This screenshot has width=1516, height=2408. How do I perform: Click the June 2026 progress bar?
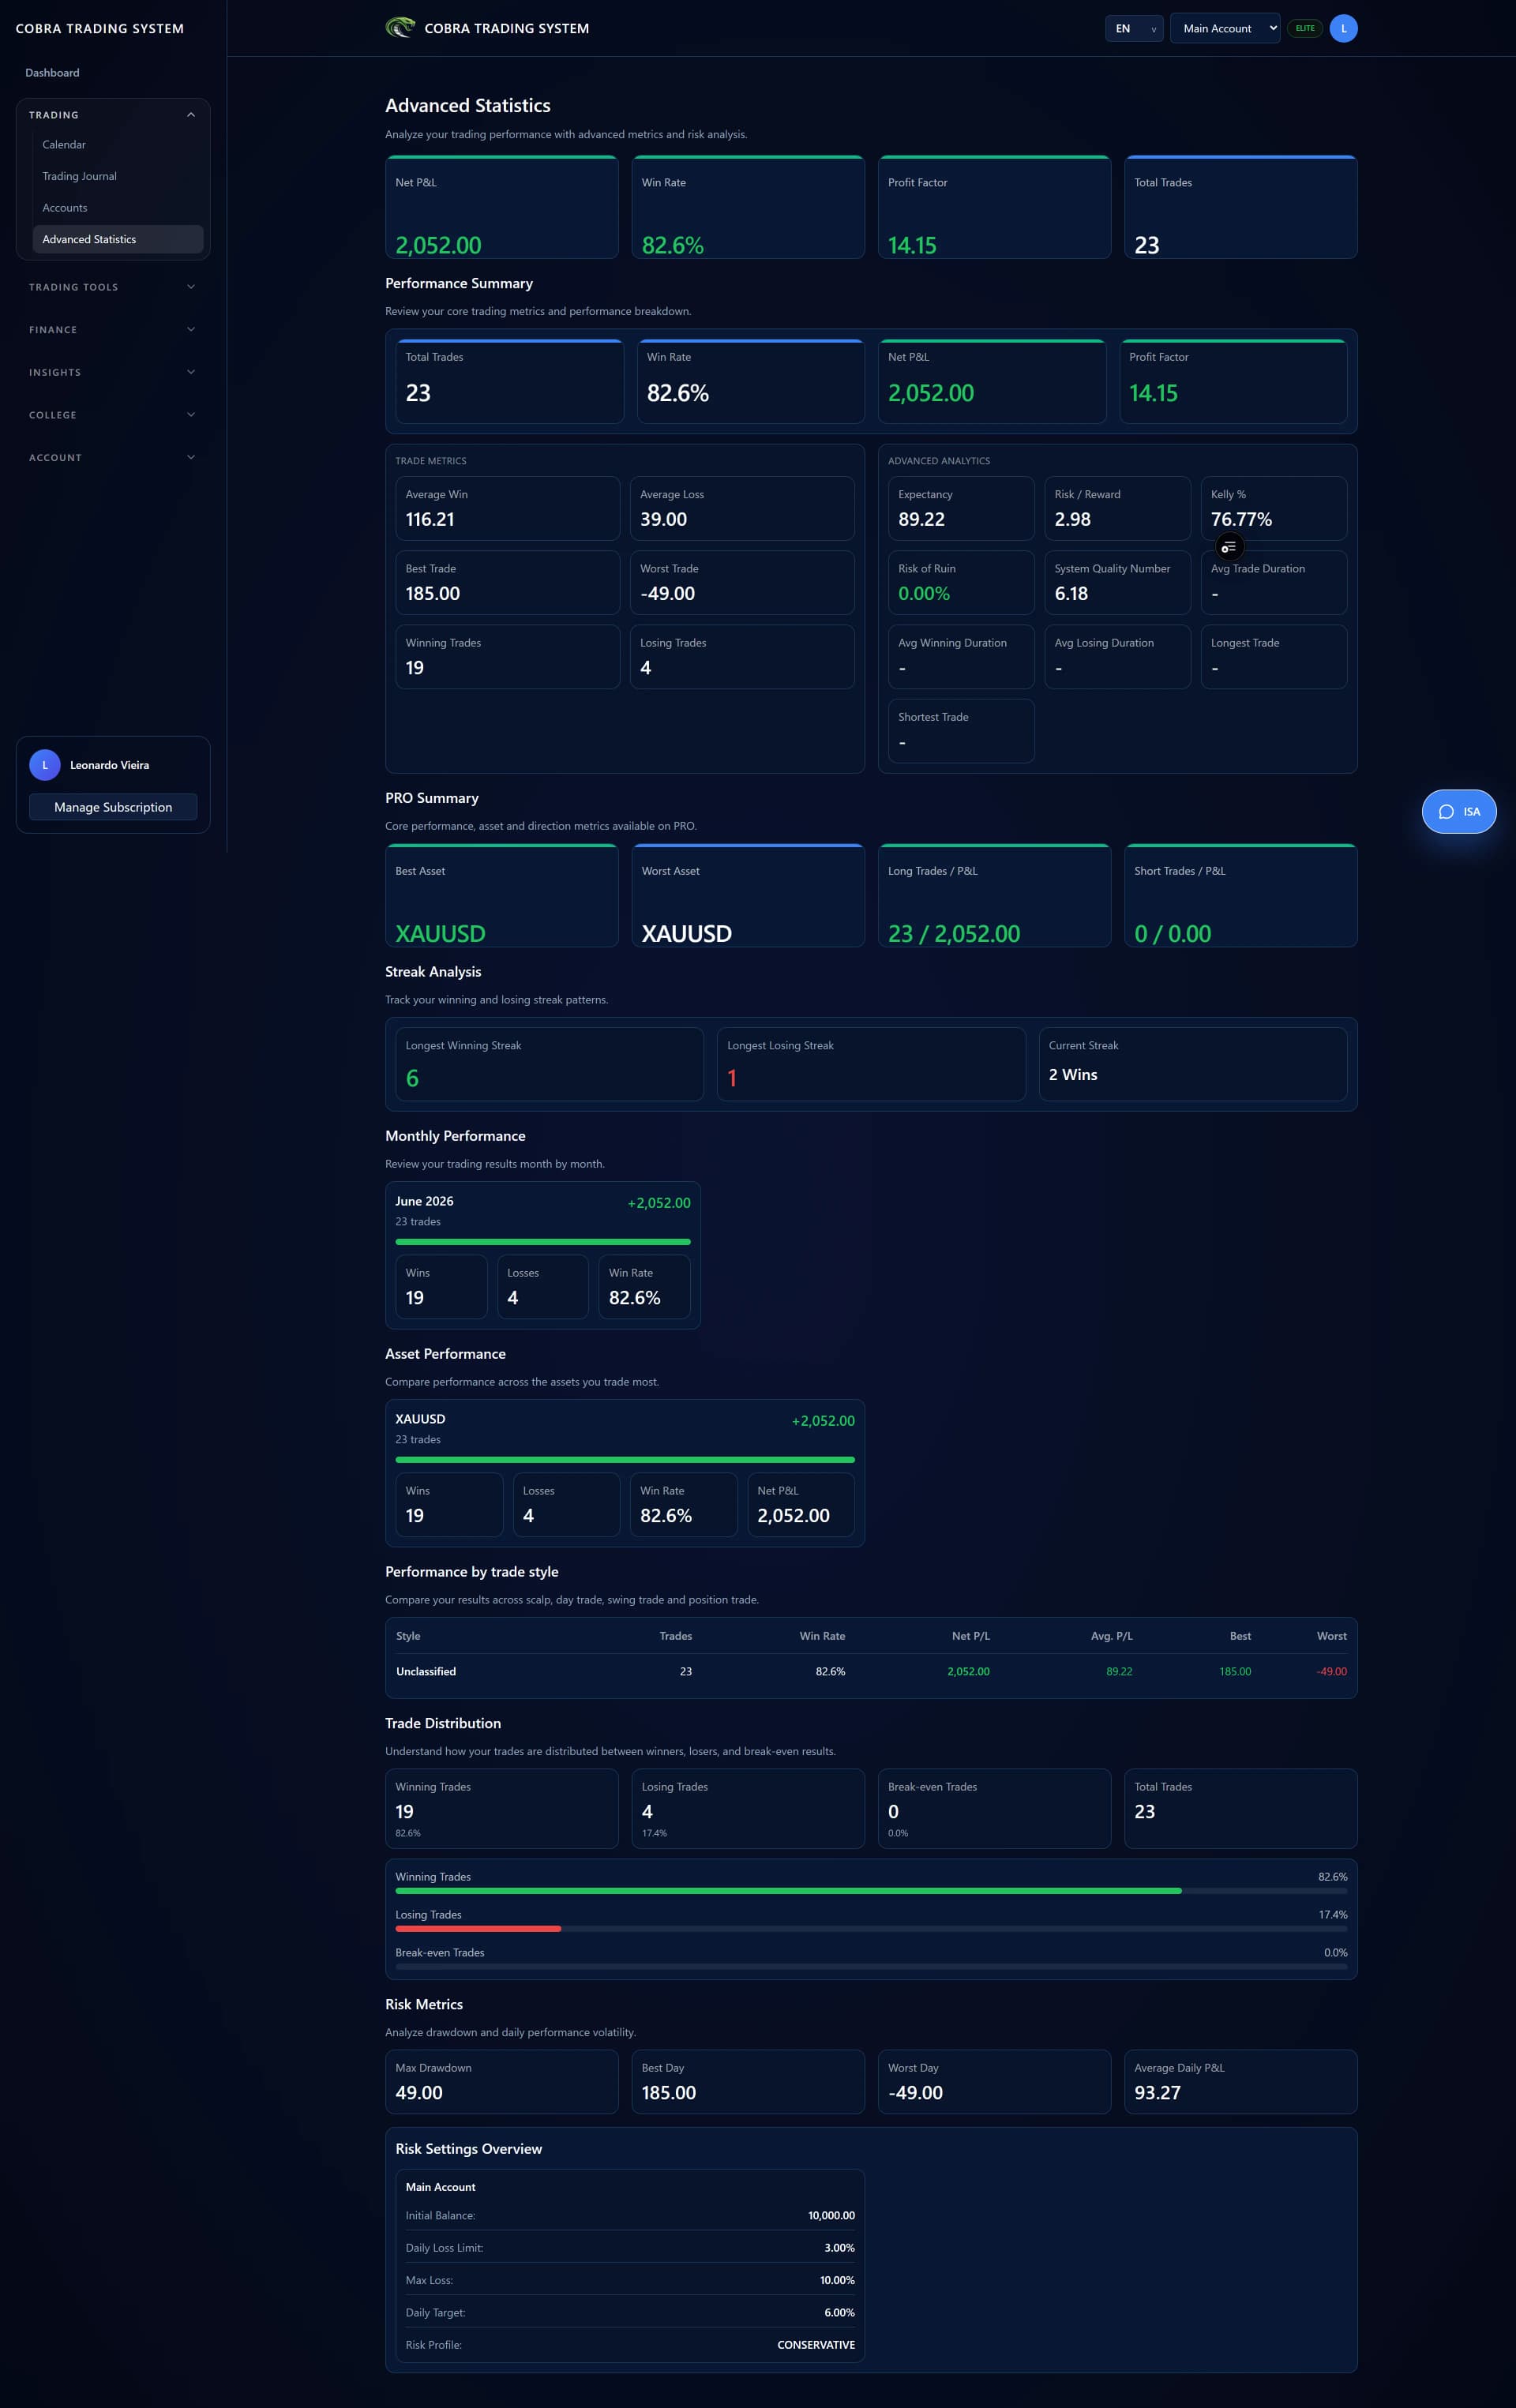pyautogui.click(x=543, y=1242)
